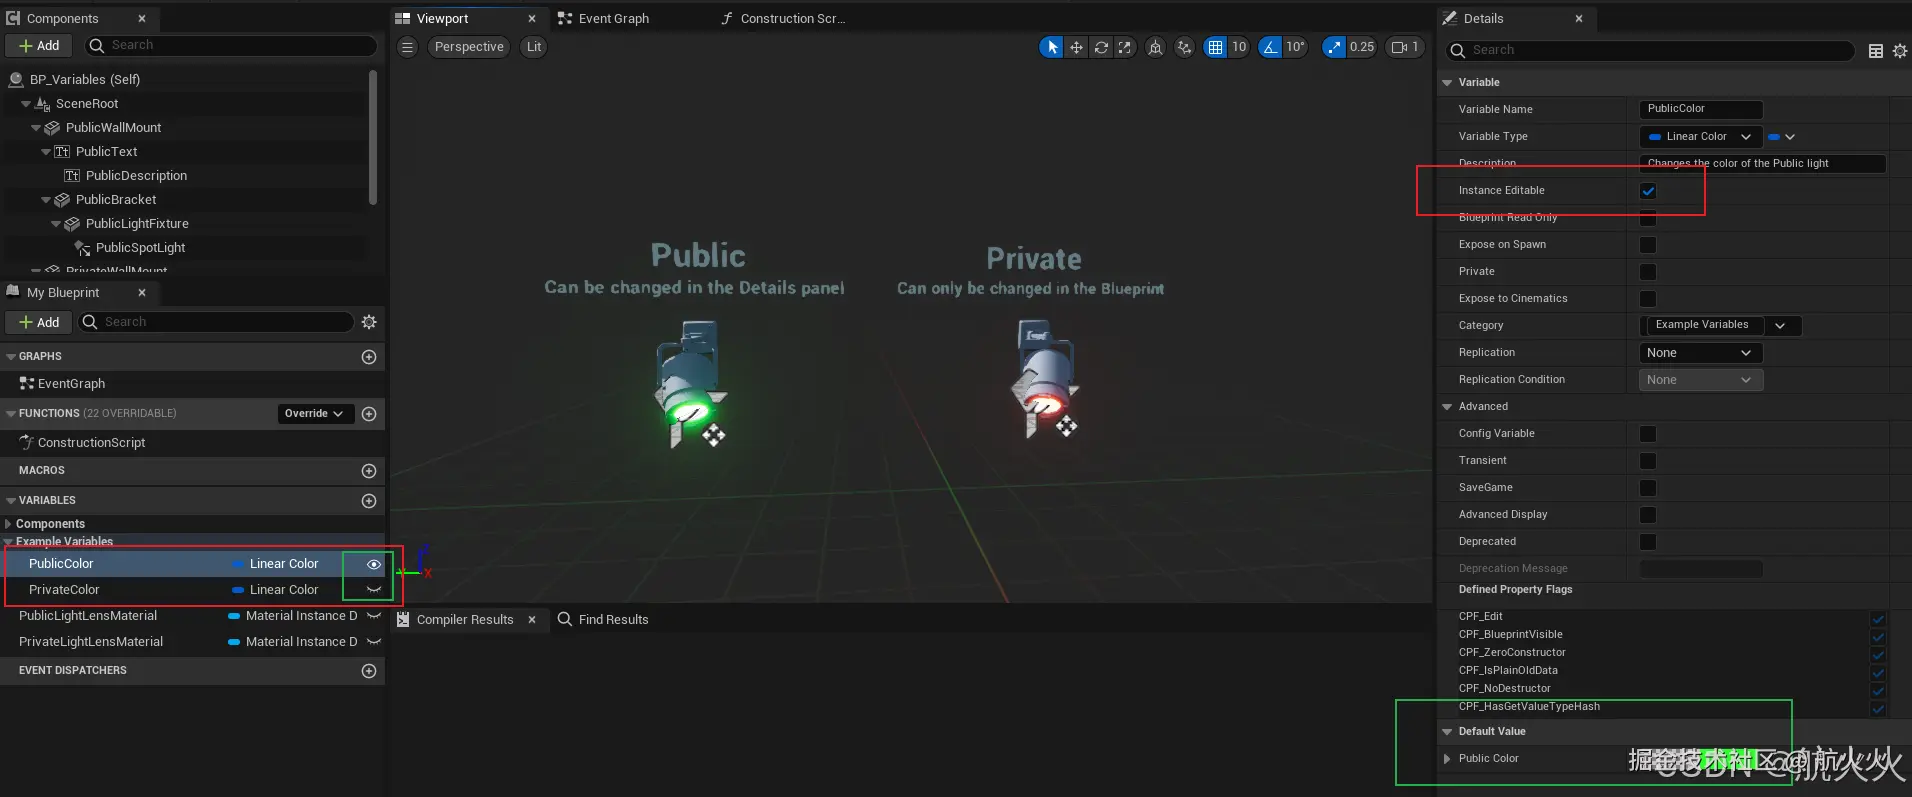Open the rotation snap 10° value menu

1295,47
